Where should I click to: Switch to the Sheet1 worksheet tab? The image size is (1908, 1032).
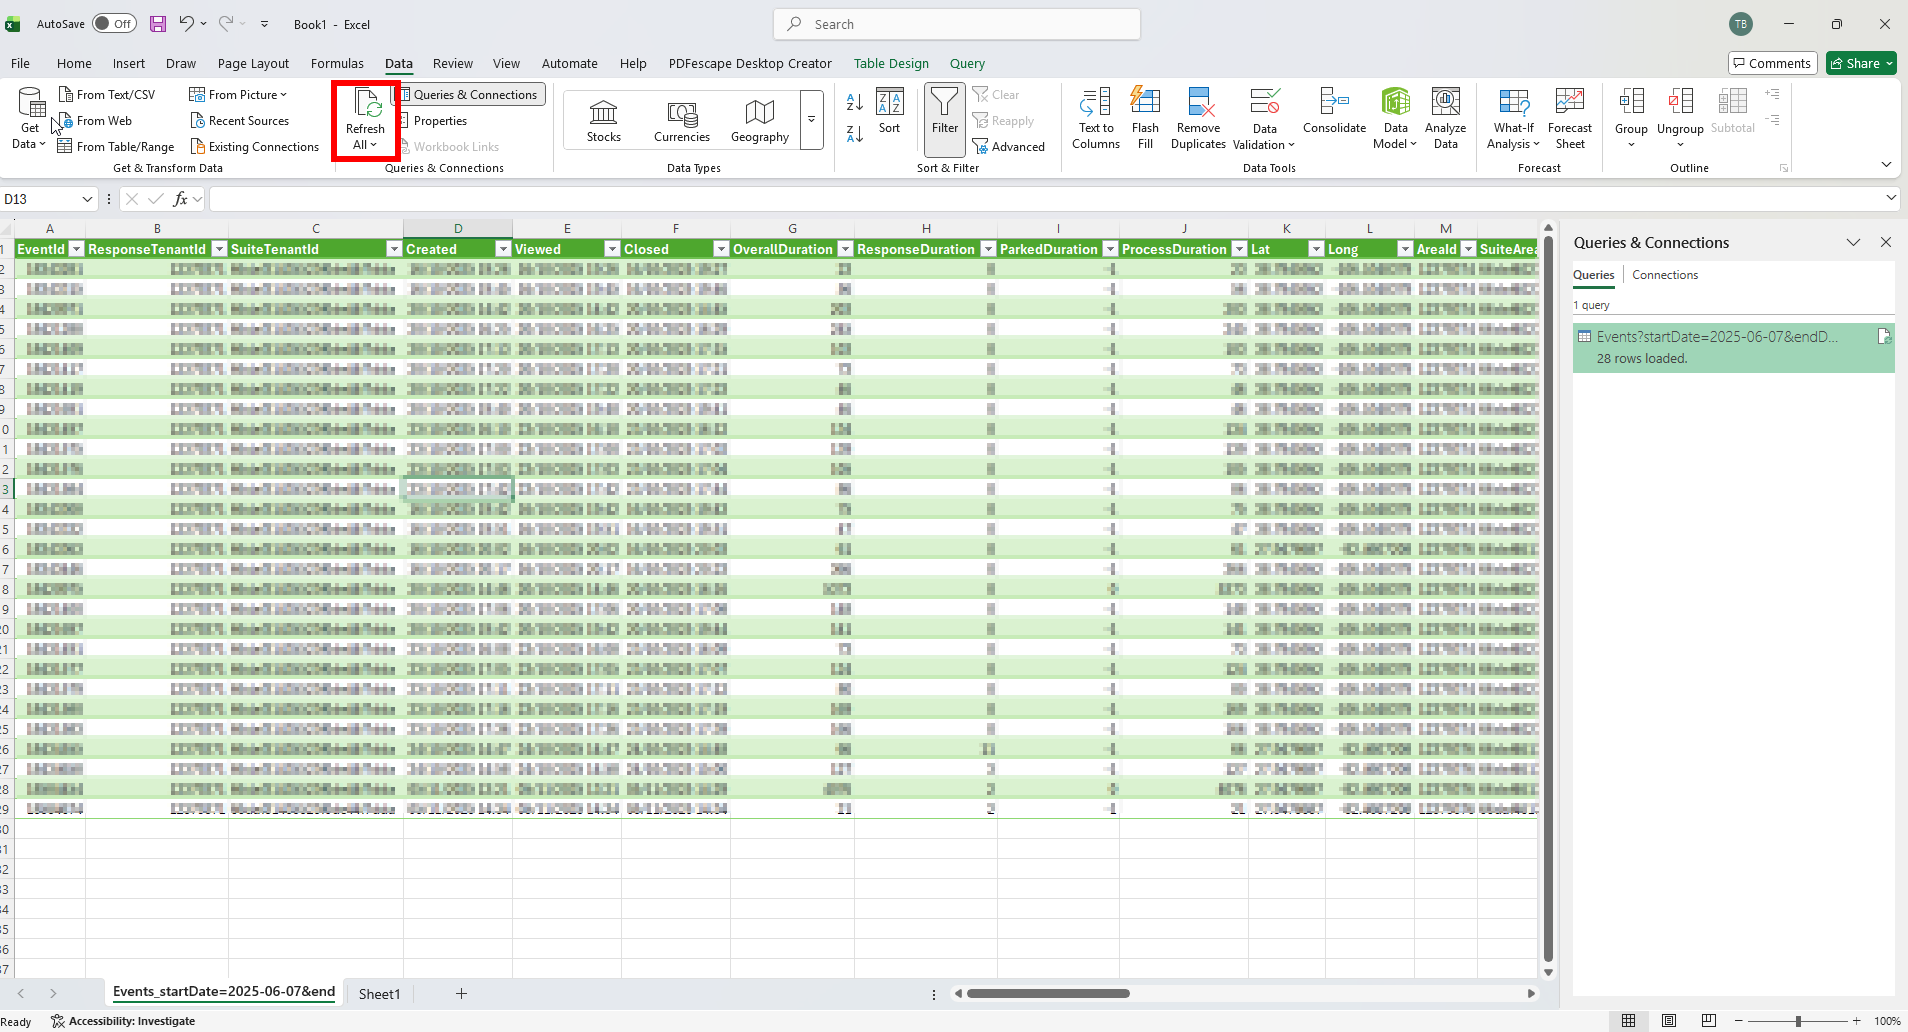pos(379,994)
